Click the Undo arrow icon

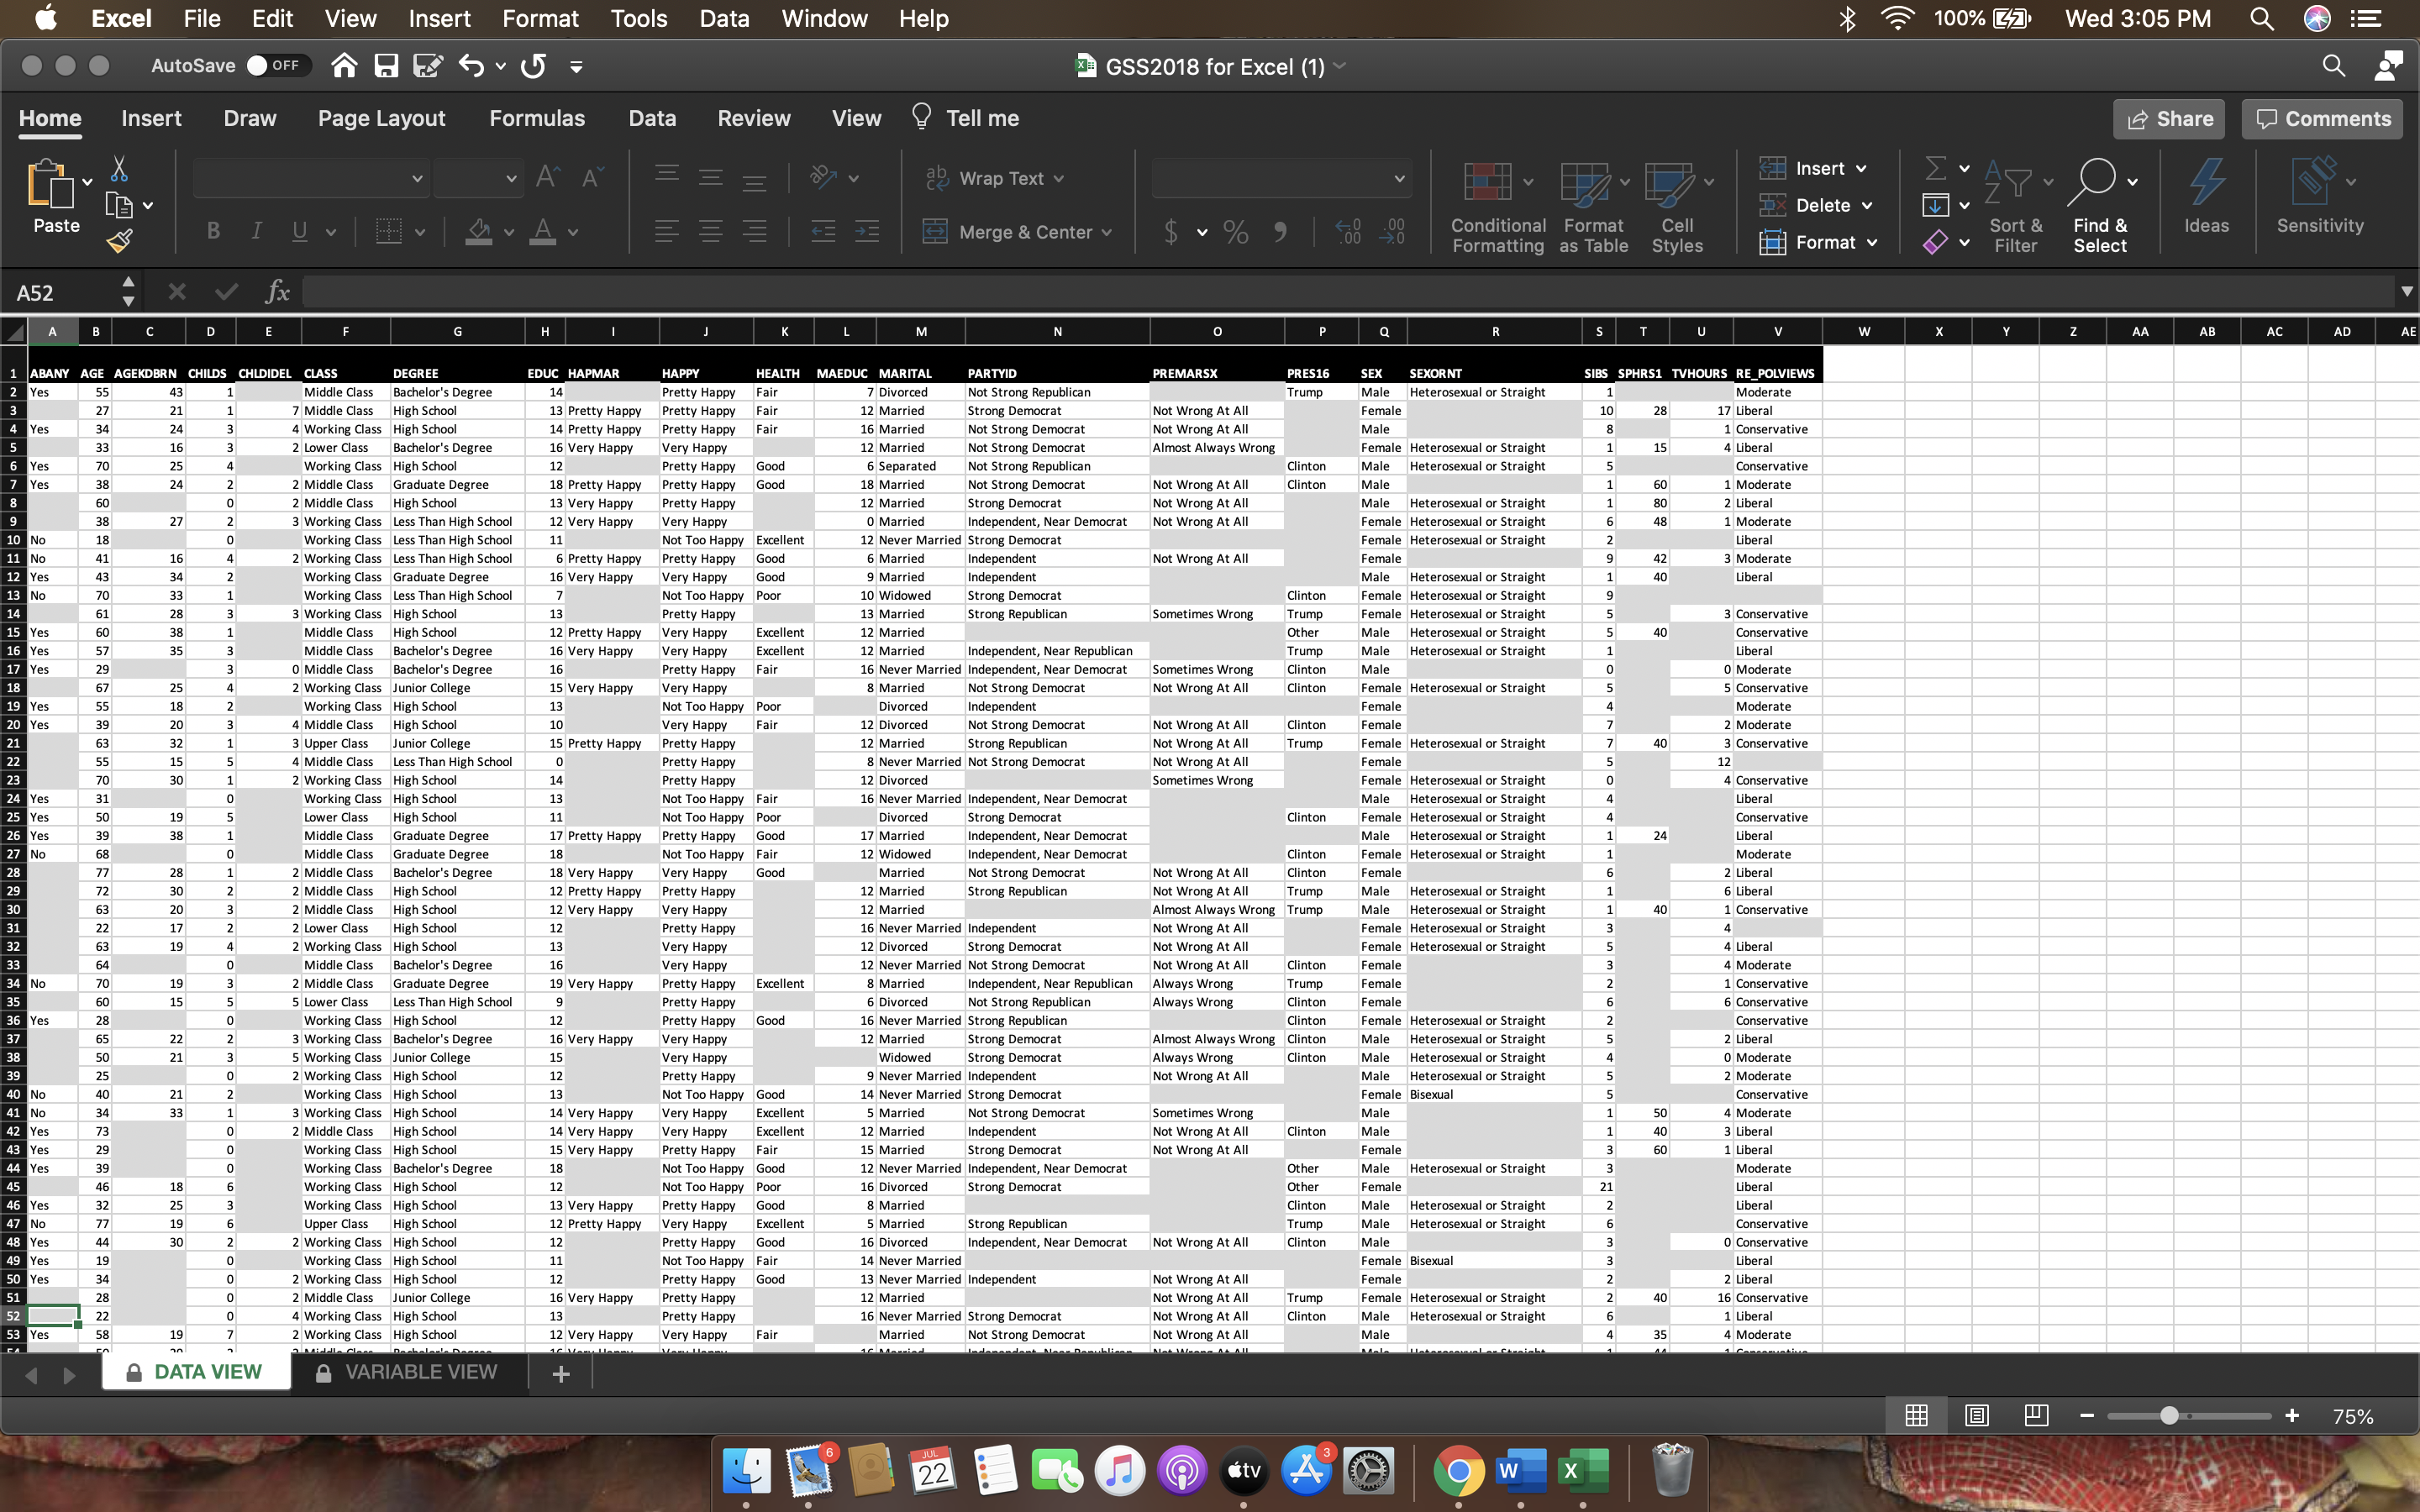(471, 66)
